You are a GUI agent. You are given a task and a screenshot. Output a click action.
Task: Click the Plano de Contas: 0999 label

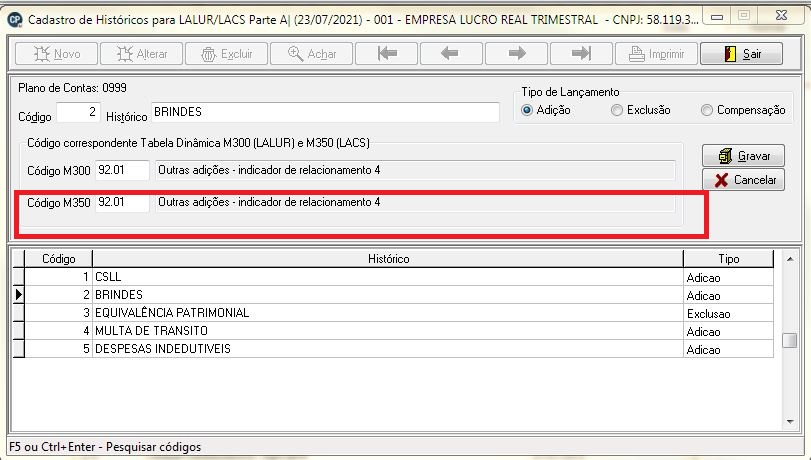pyautogui.click(x=72, y=88)
